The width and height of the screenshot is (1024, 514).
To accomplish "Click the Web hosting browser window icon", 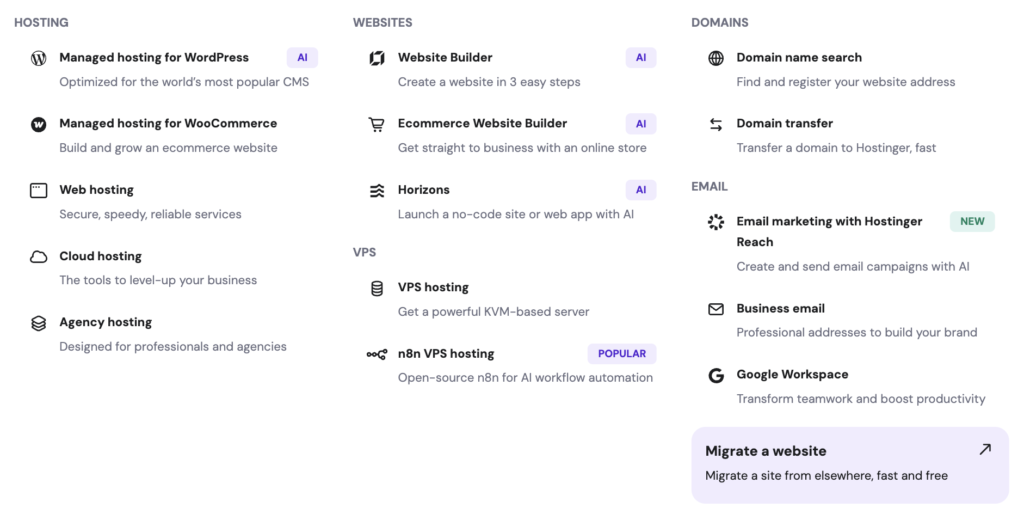I will coord(39,190).
